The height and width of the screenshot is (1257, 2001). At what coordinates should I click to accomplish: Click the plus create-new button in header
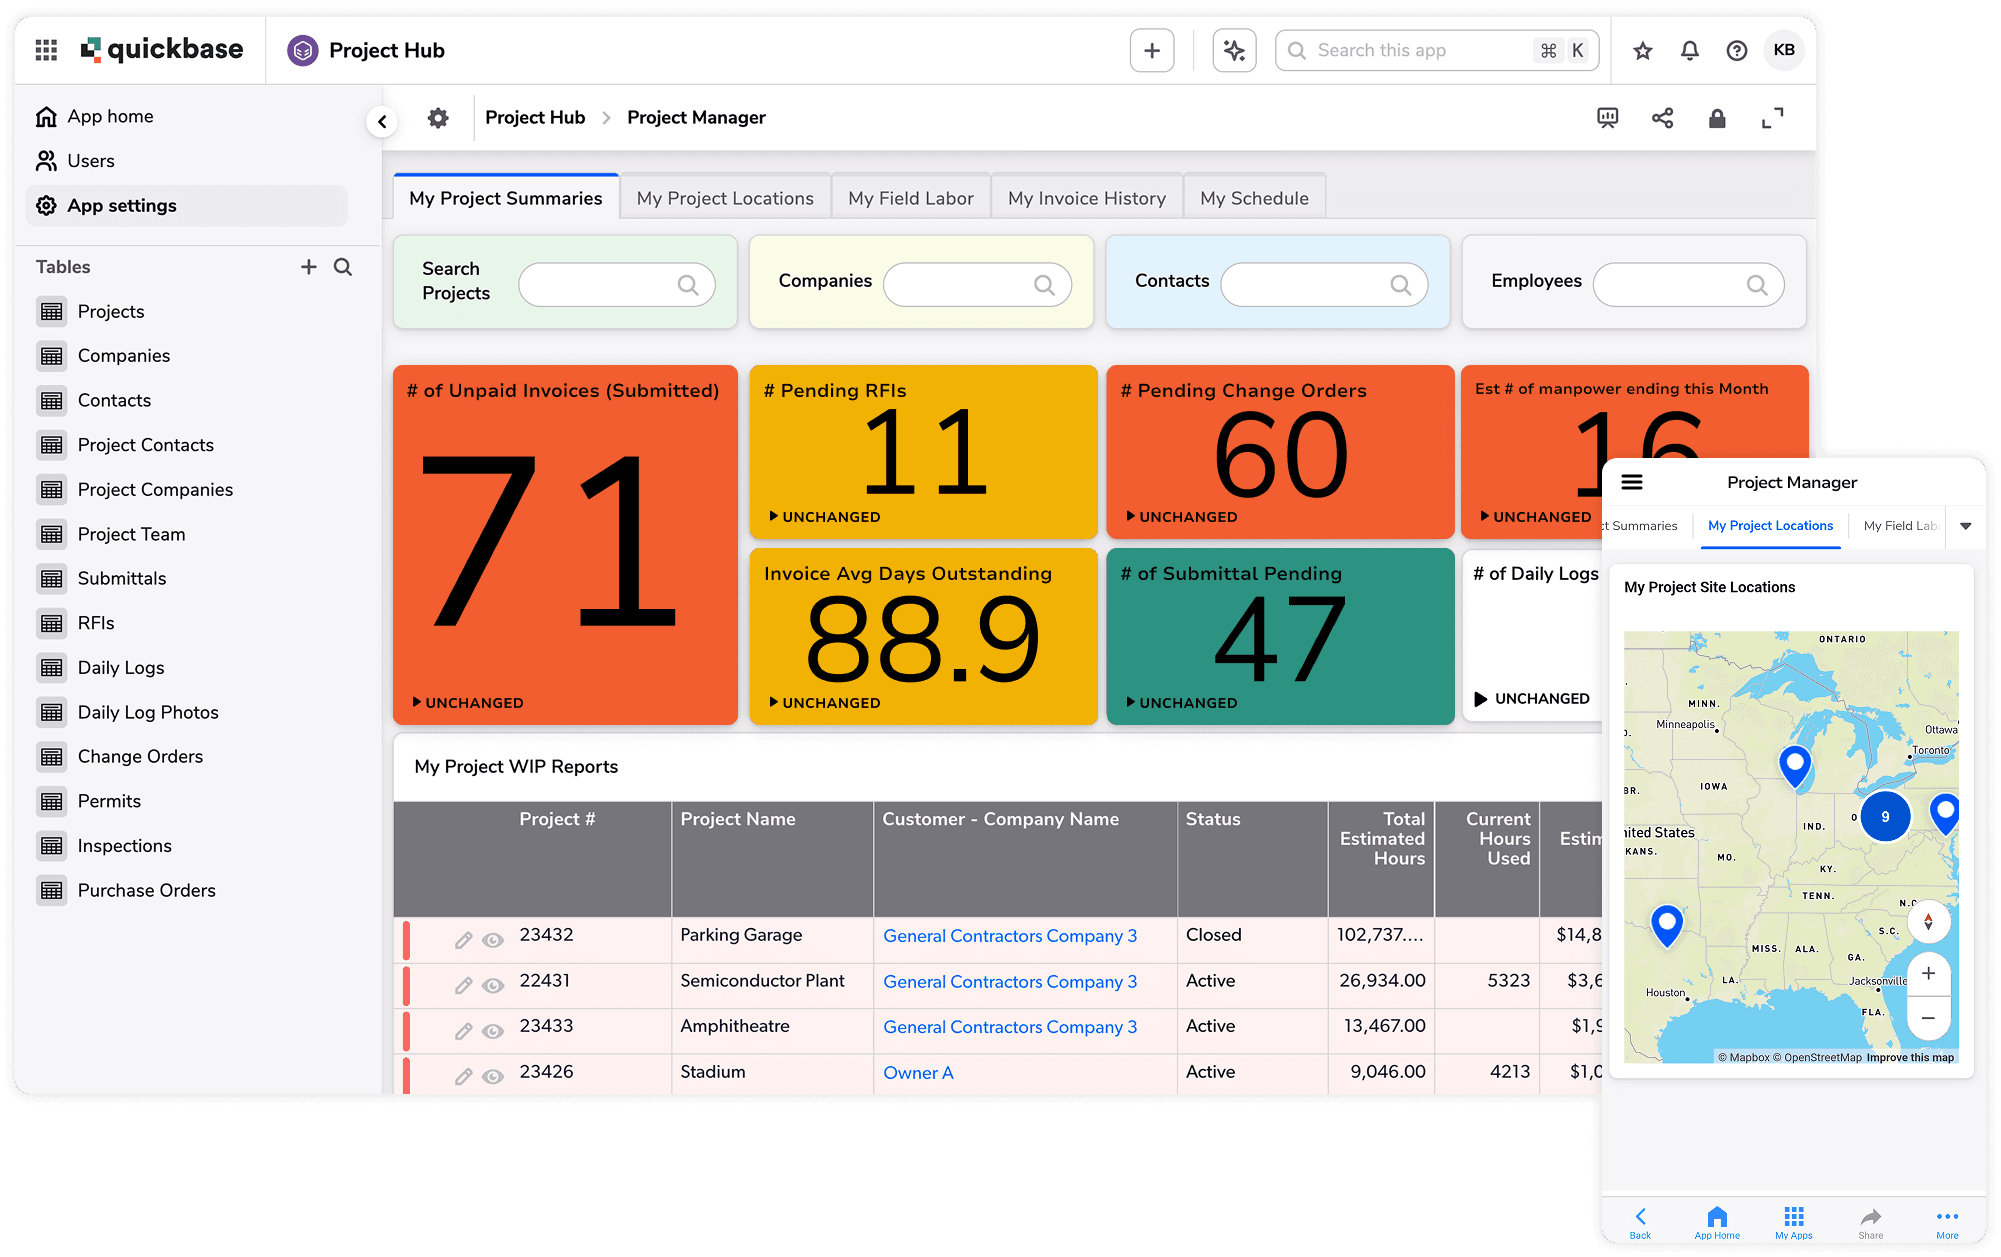click(x=1152, y=50)
